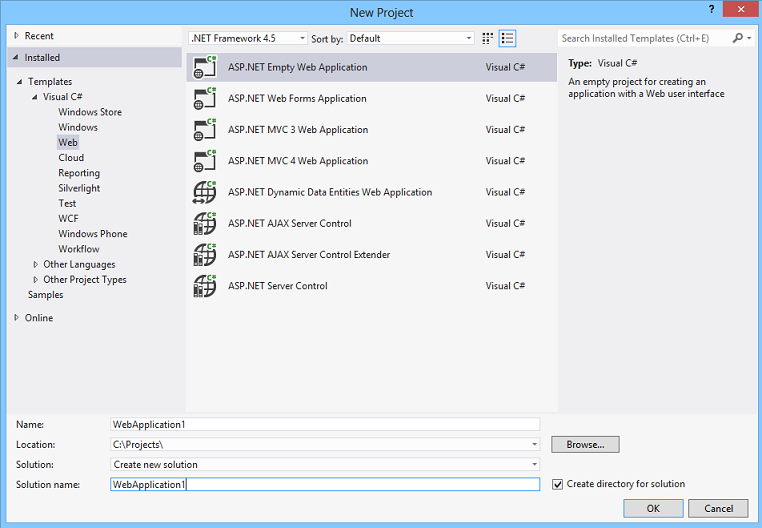Image resolution: width=762 pixels, height=528 pixels.
Task: Click the AJAX Server Control Extender icon
Action: 204,255
